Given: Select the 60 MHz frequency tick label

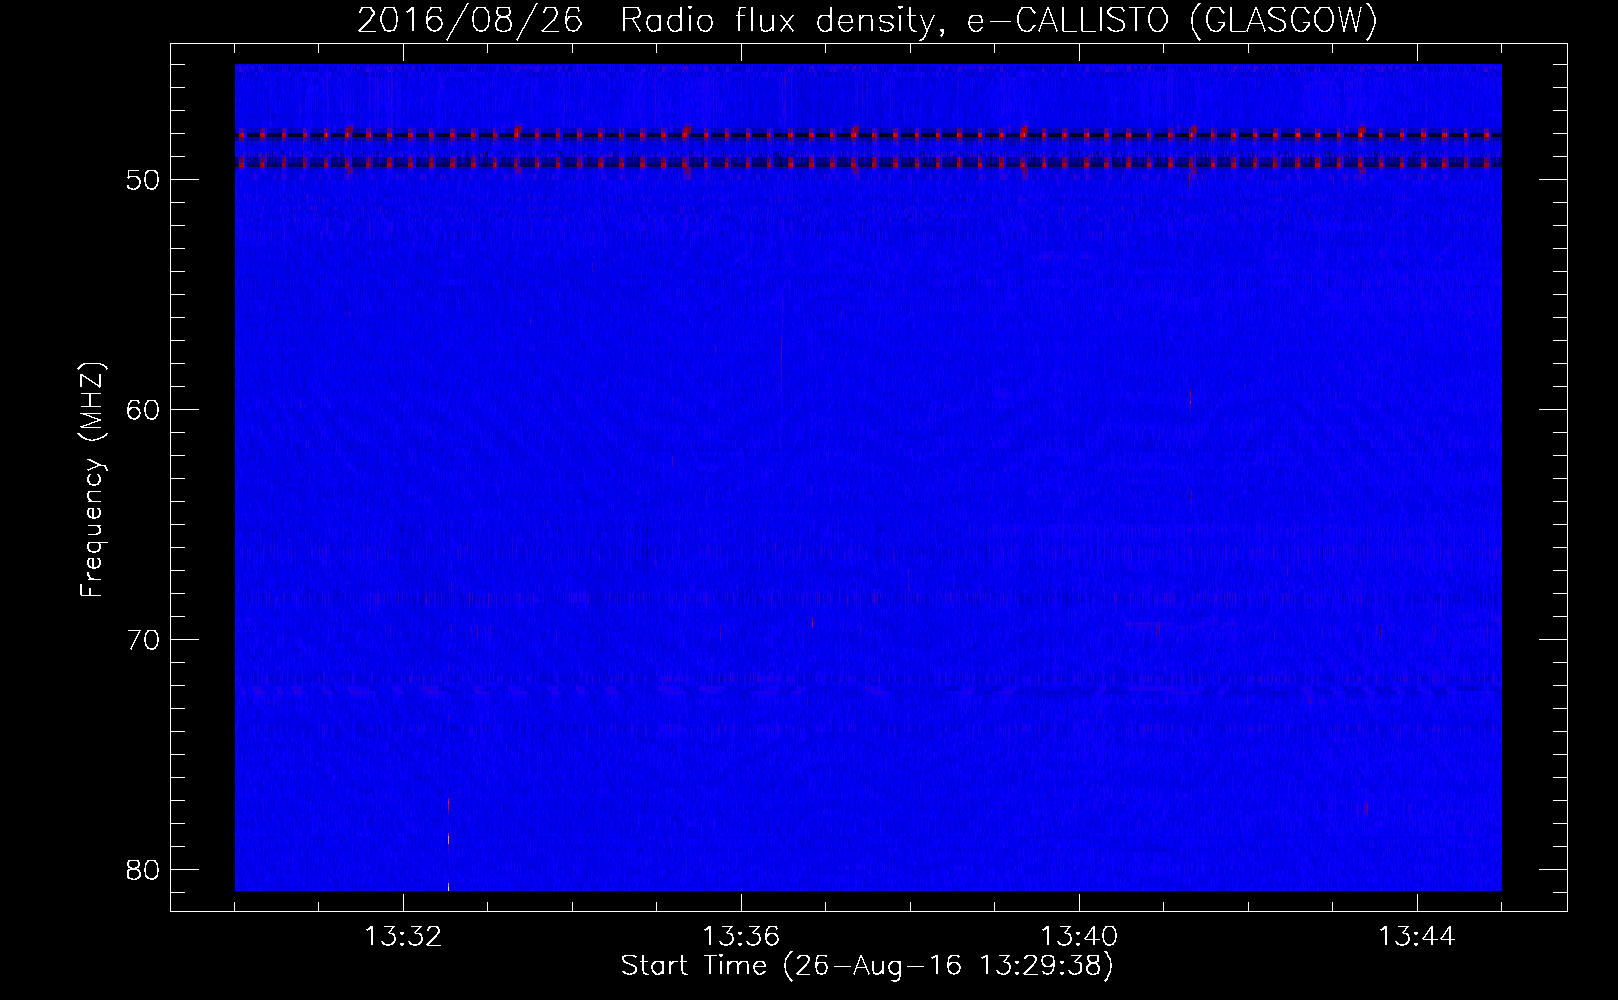Looking at the screenshot, I should coord(142,411).
